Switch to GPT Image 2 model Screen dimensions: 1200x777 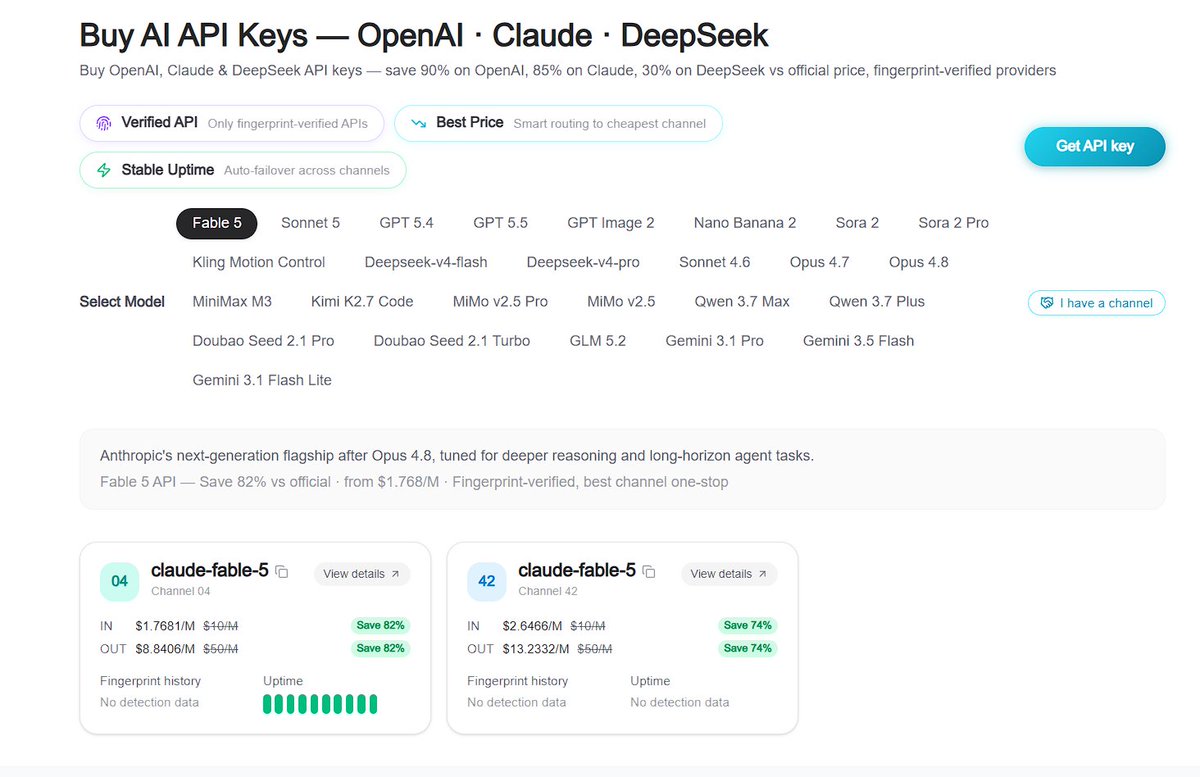[x=610, y=223]
